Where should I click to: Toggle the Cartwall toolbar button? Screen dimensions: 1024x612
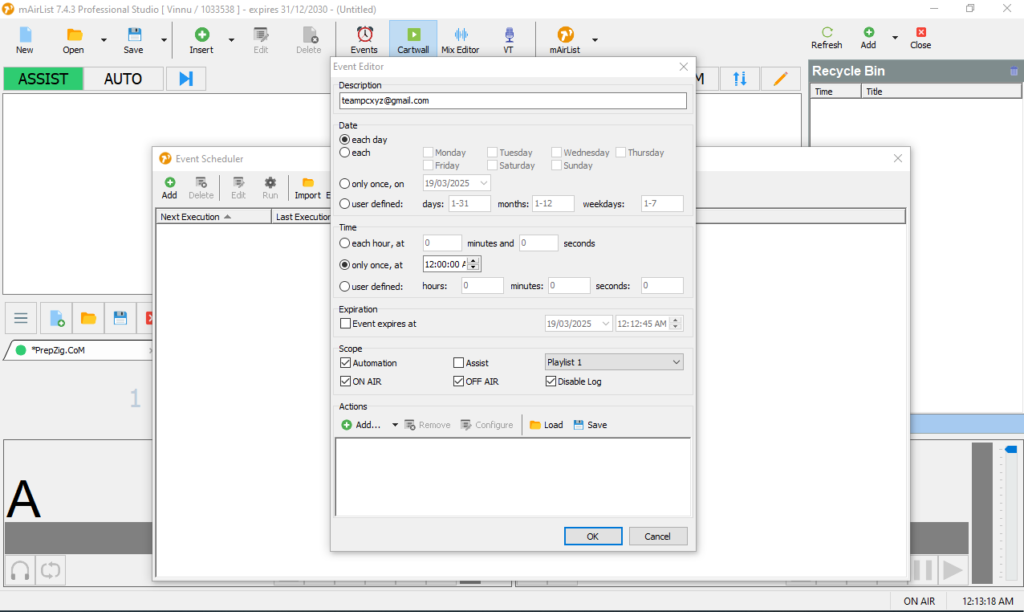pos(413,39)
